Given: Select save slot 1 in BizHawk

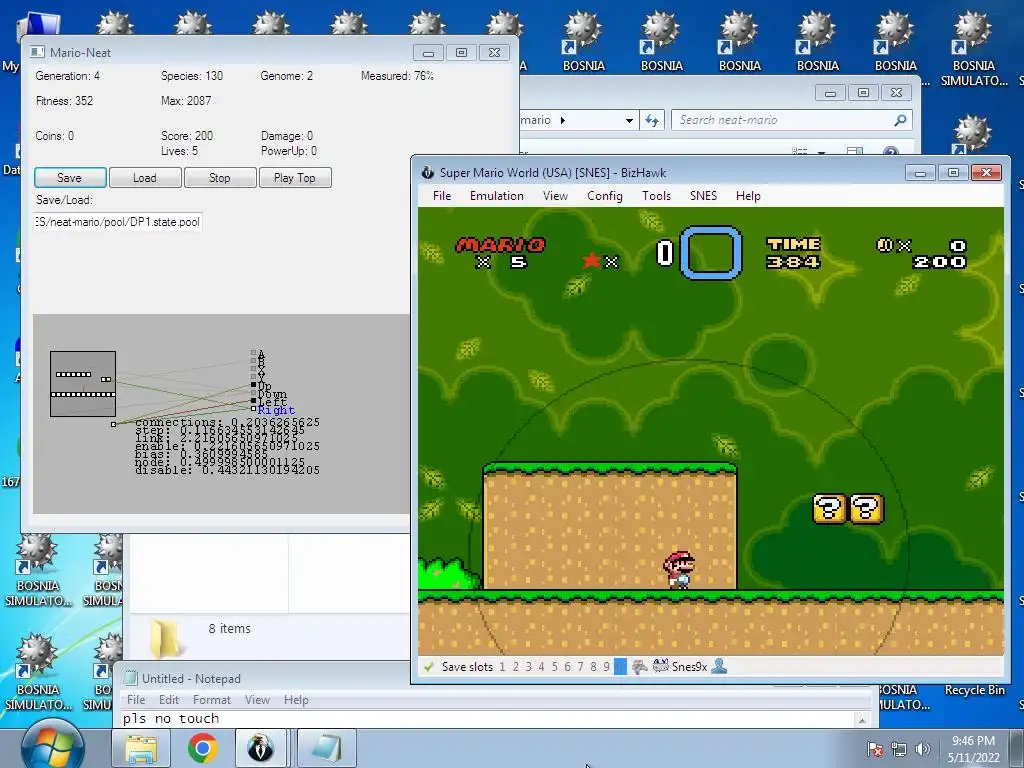Looking at the screenshot, I should [502, 667].
